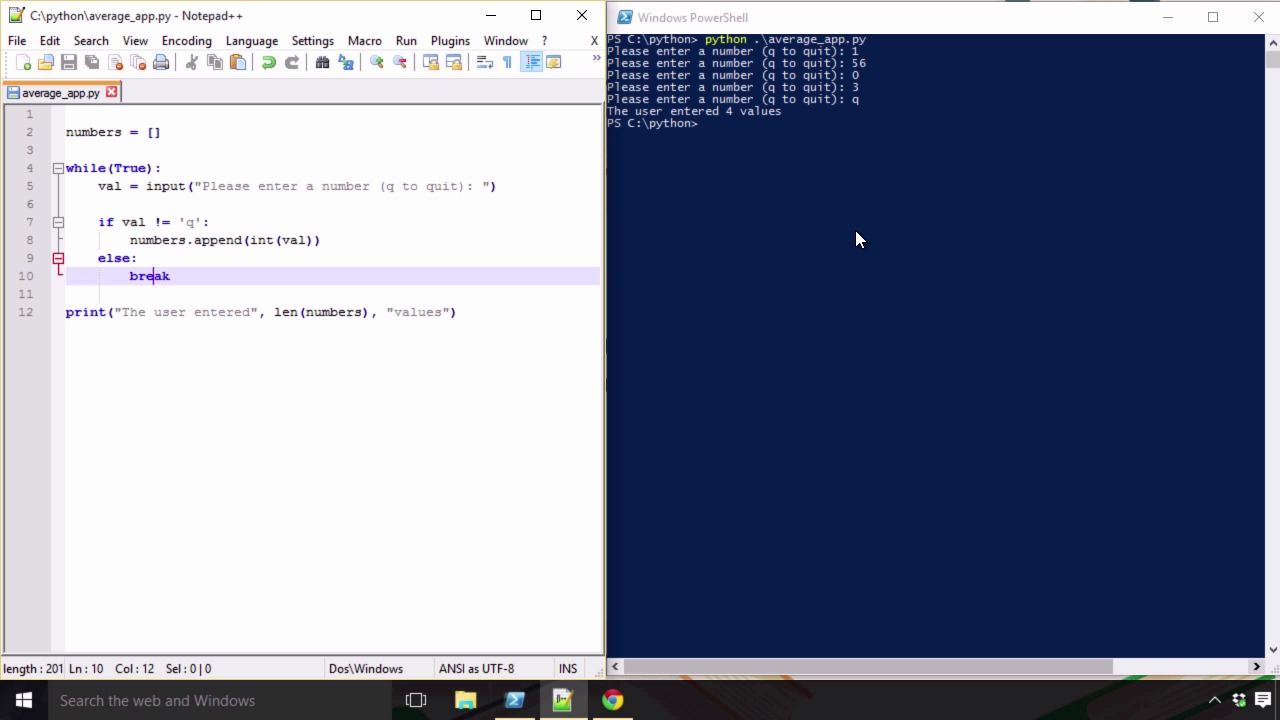The image size is (1280, 720).
Task: Close document with X at menu bar end
Action: (x=594, y=41)
